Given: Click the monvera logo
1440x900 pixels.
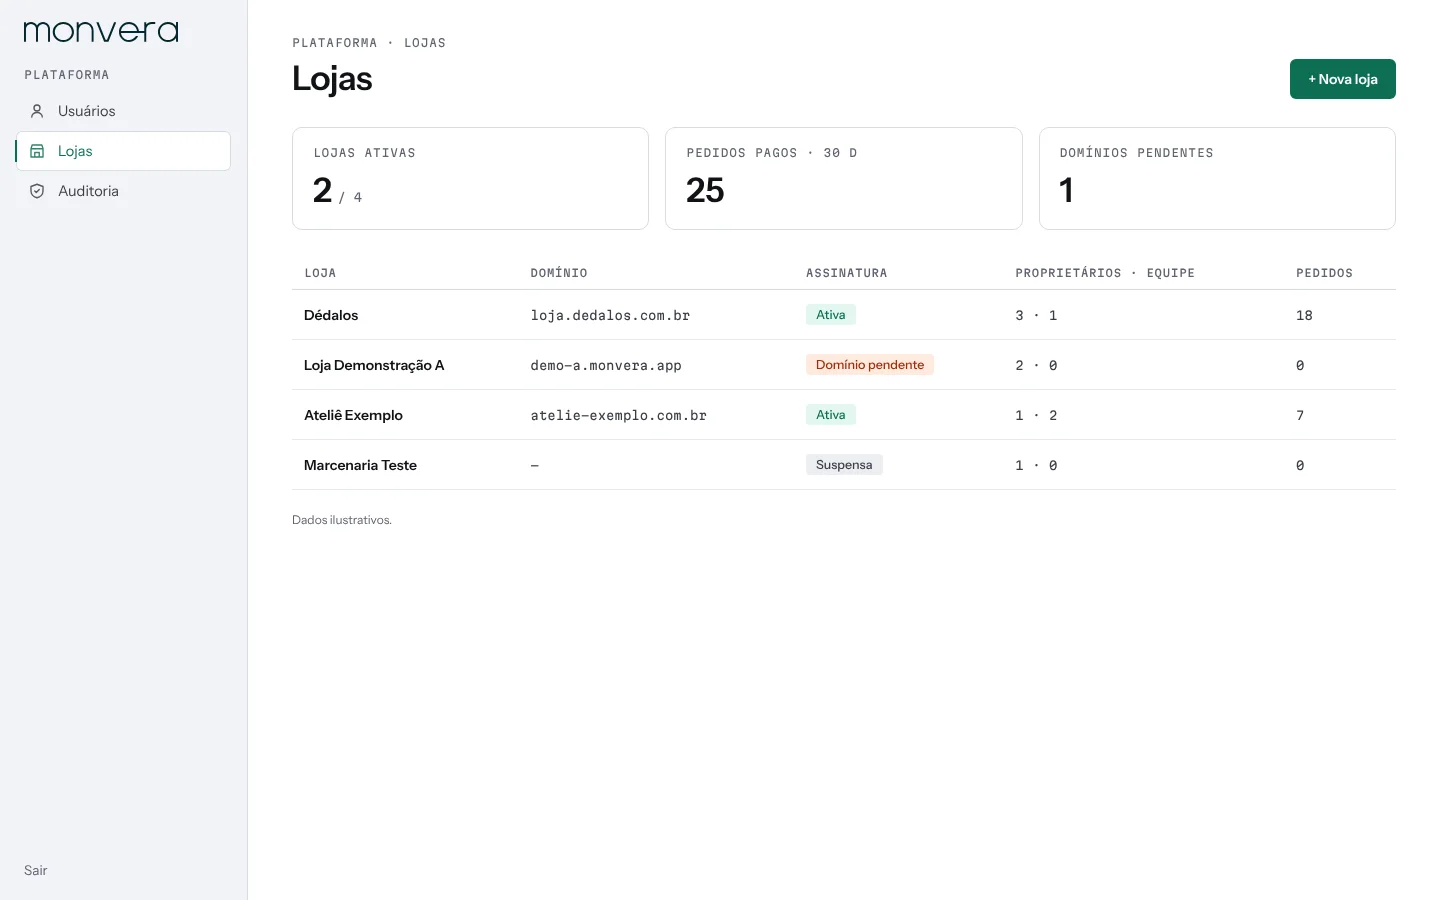Looking at the screenshot, I should coord(101,32).
